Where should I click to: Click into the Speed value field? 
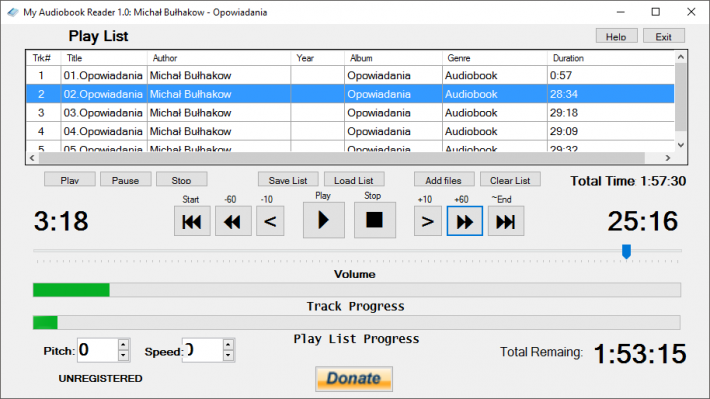(203, 350)
